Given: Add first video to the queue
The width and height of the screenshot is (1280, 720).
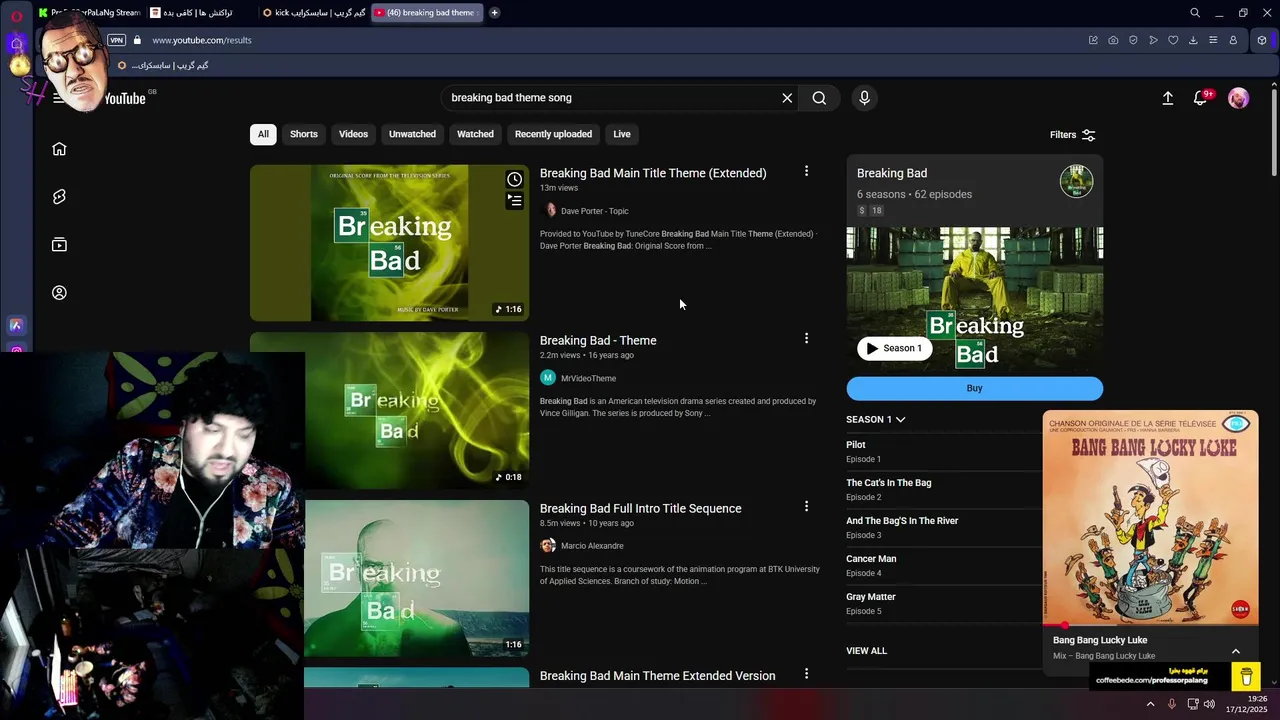Looking at the screenshot, I should [514, 201].
